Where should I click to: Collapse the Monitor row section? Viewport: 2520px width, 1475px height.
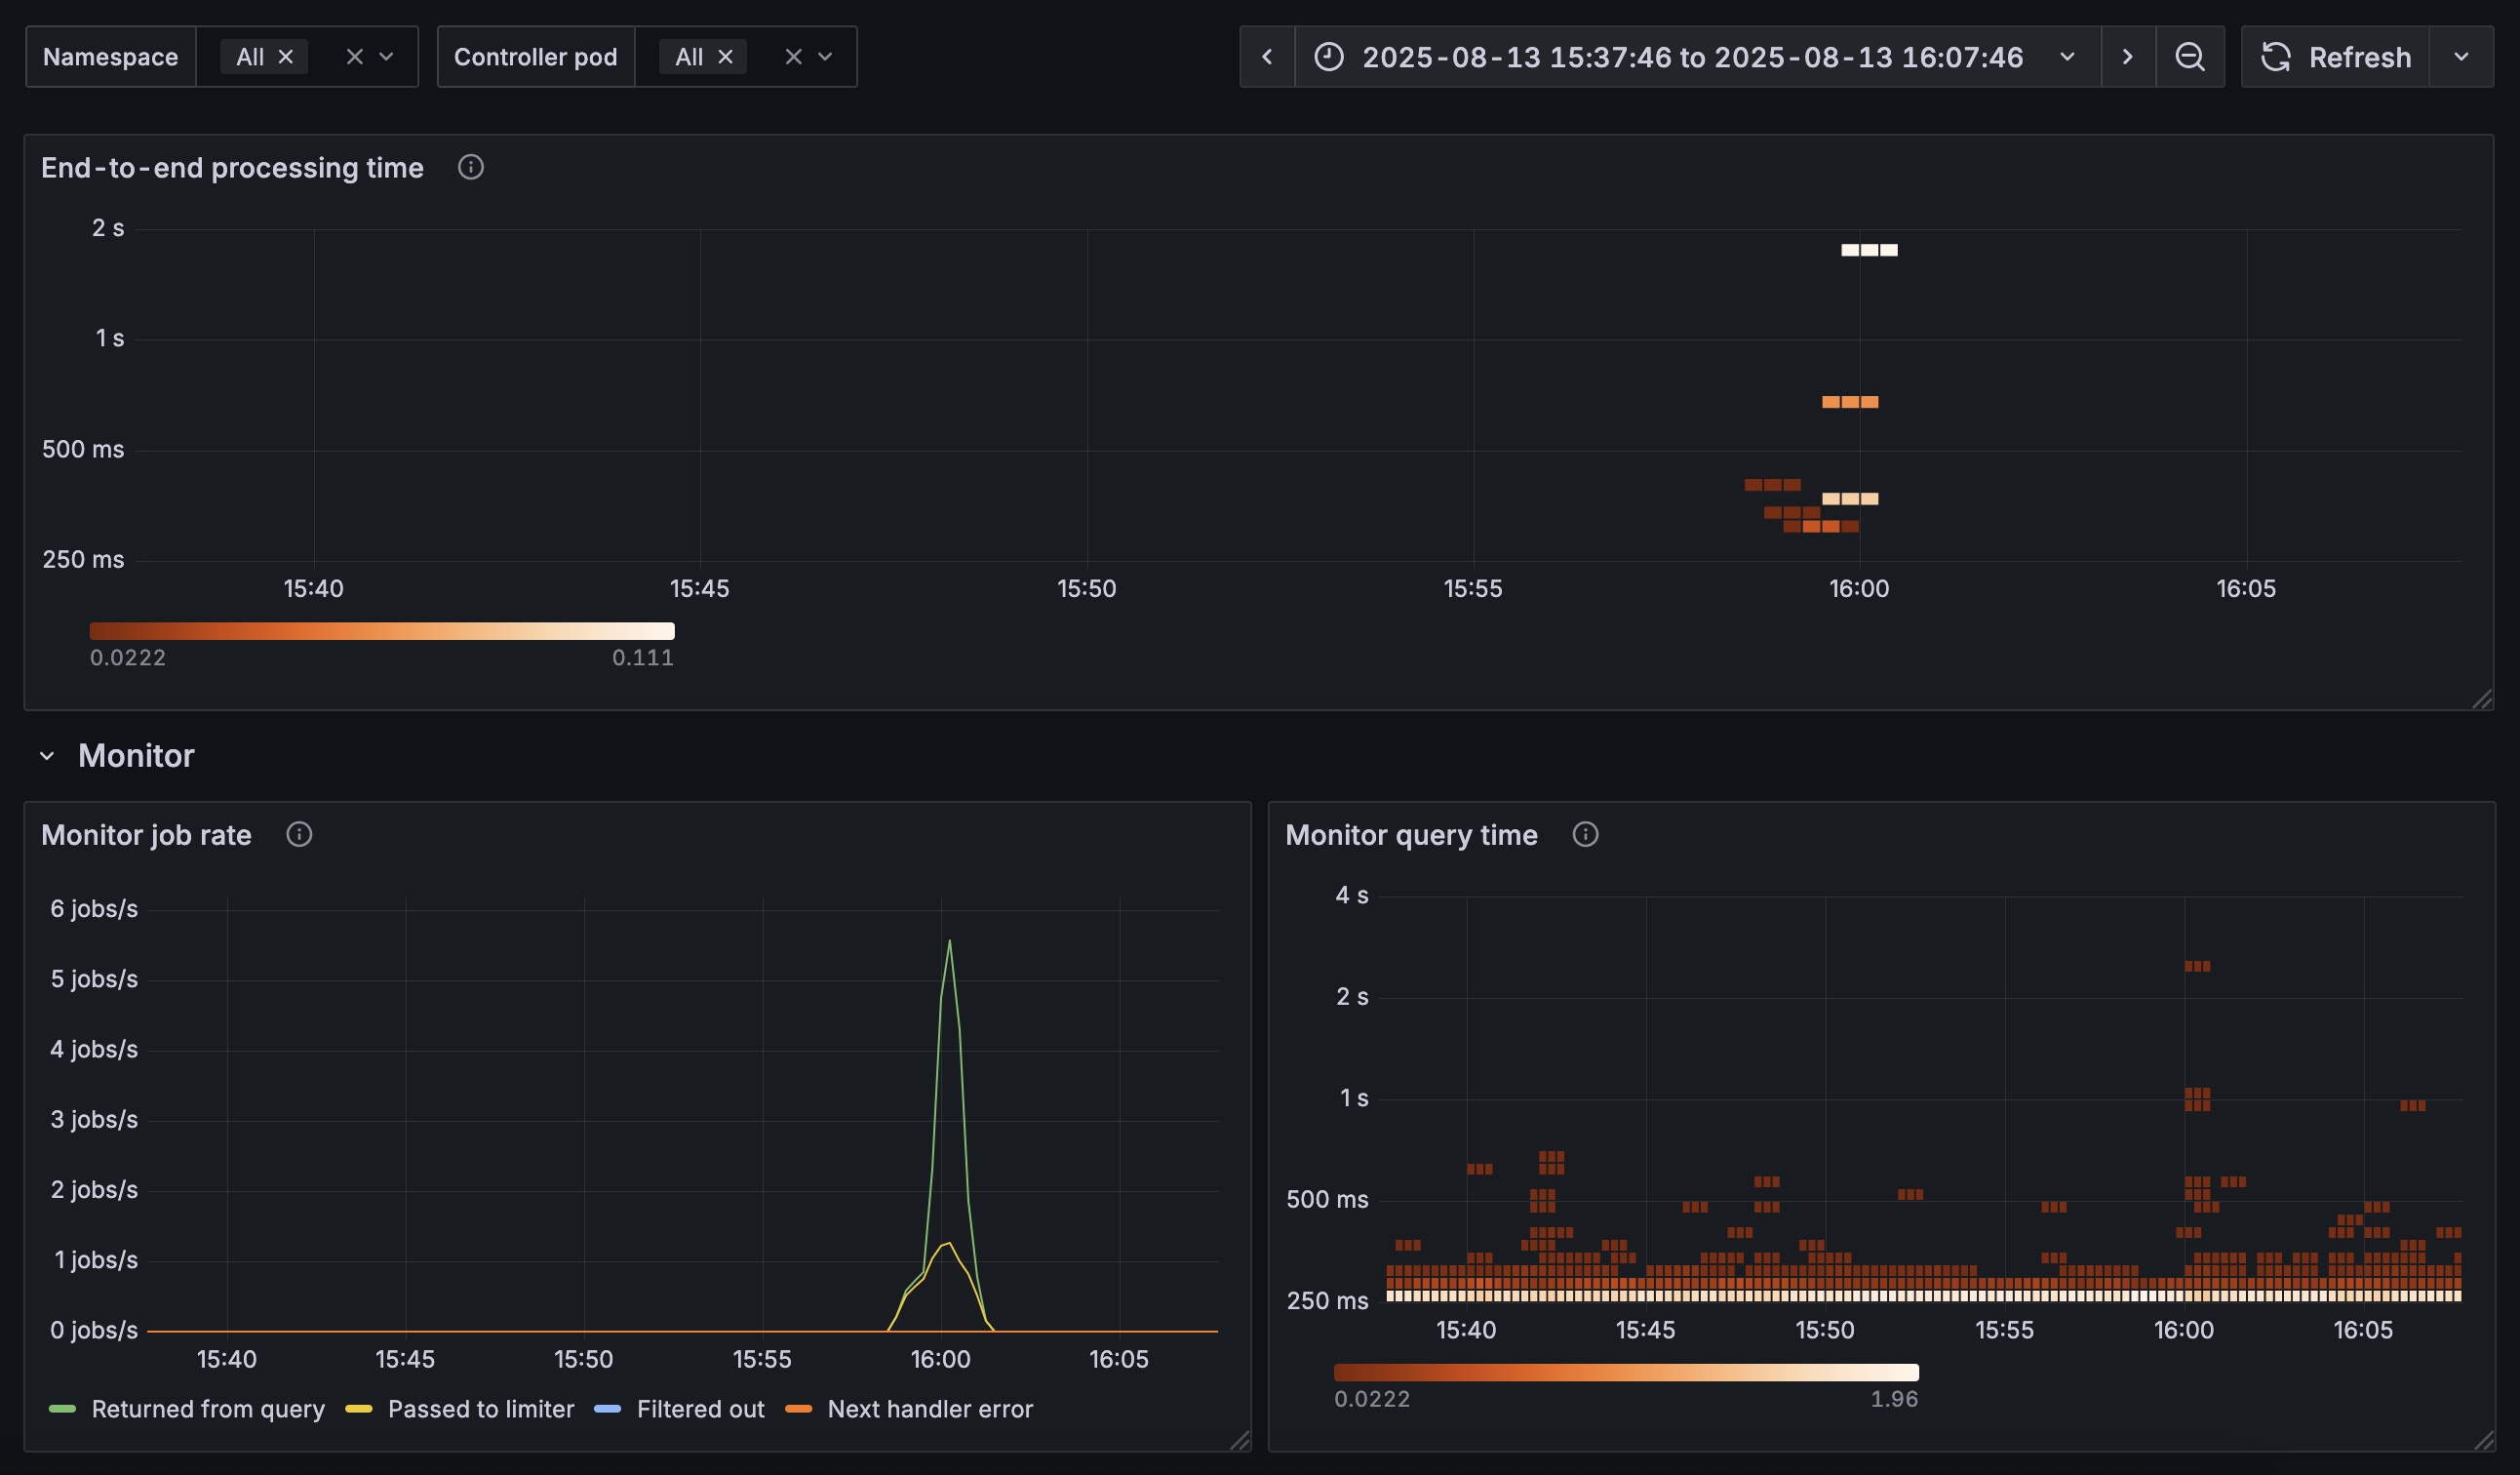pos(47,756)
